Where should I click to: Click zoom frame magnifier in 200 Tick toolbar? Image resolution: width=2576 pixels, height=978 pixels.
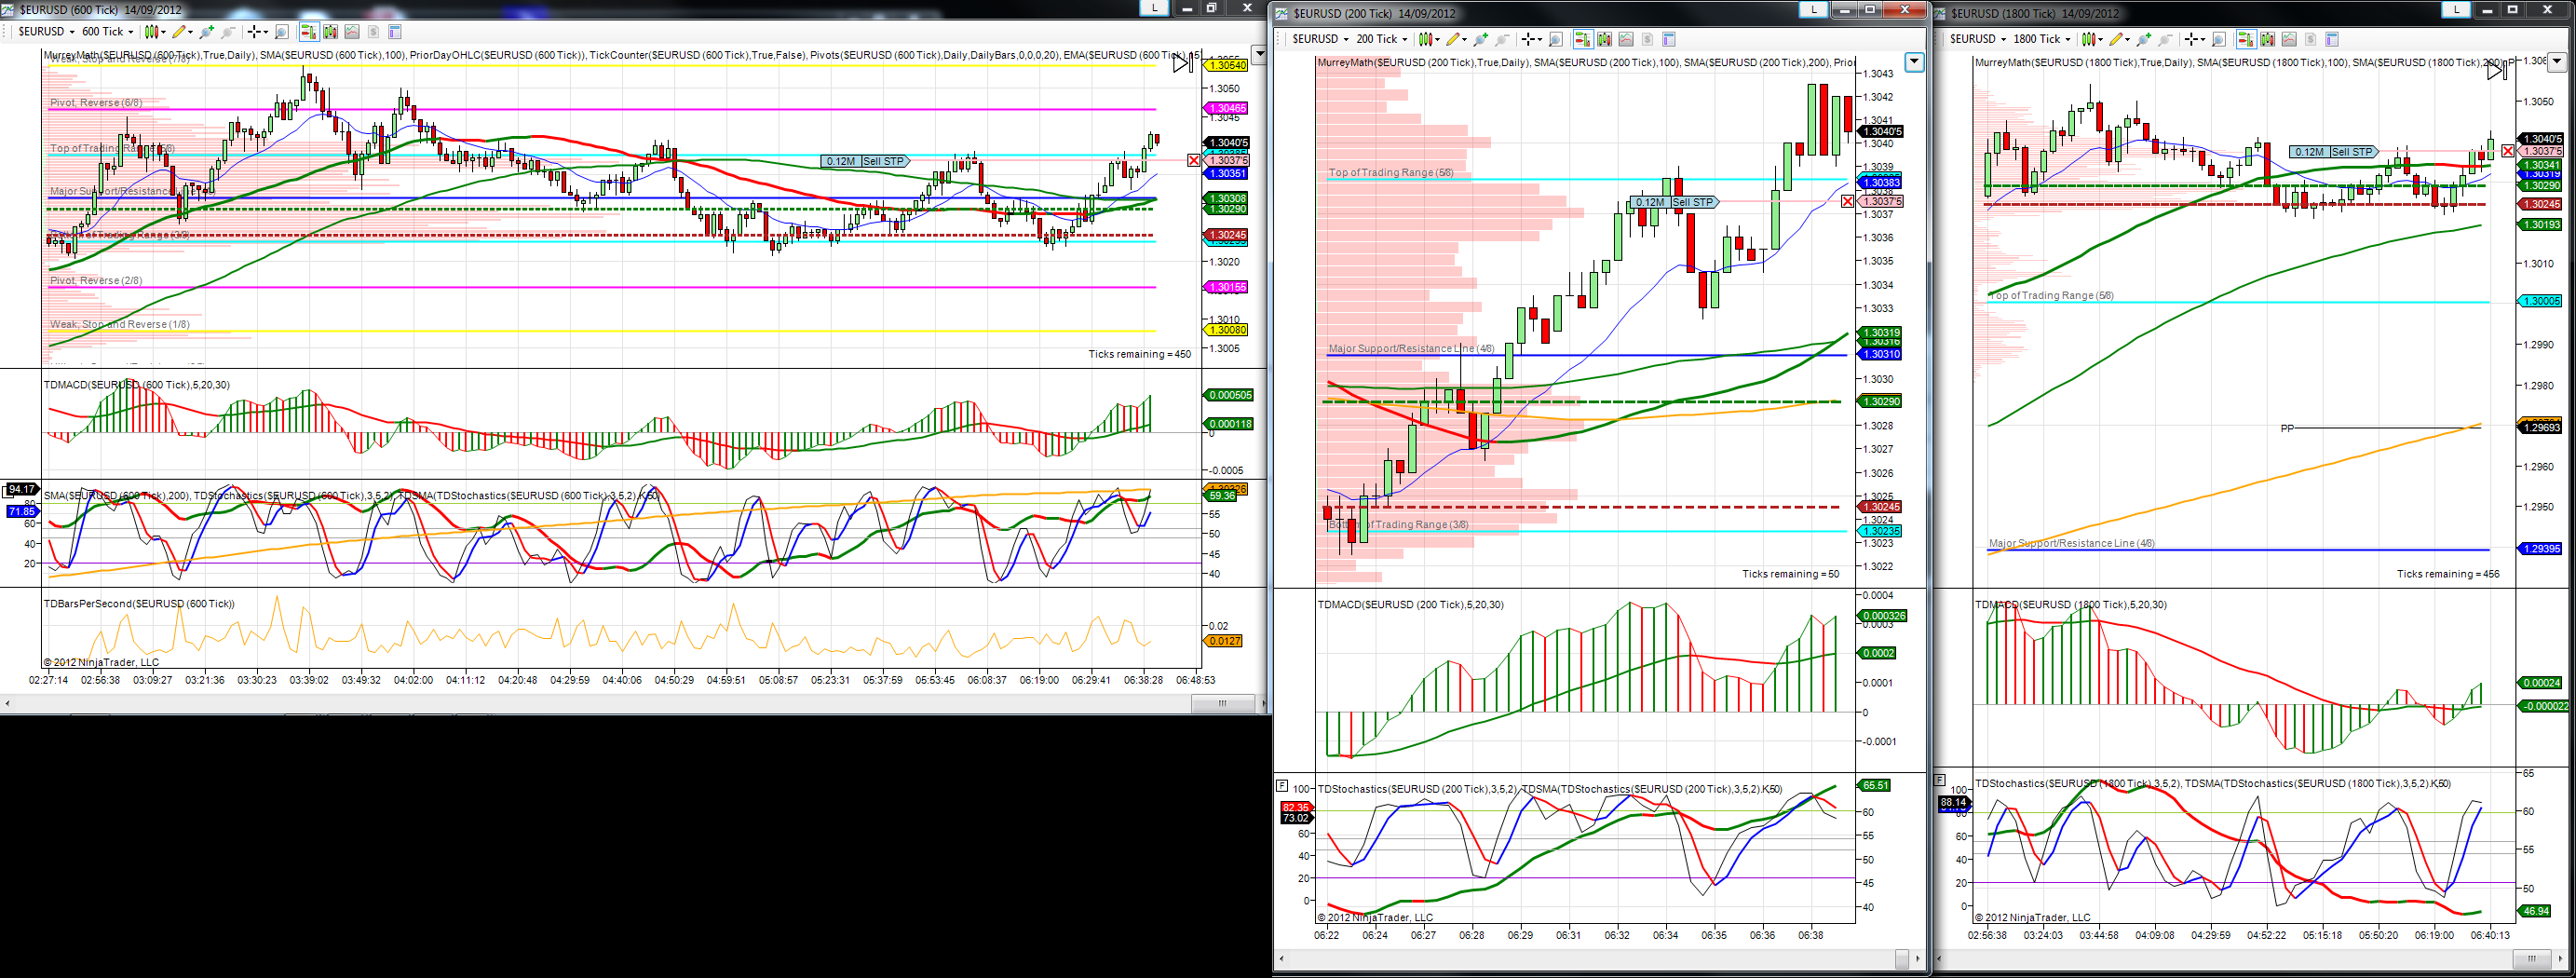tap(1556, 39)
